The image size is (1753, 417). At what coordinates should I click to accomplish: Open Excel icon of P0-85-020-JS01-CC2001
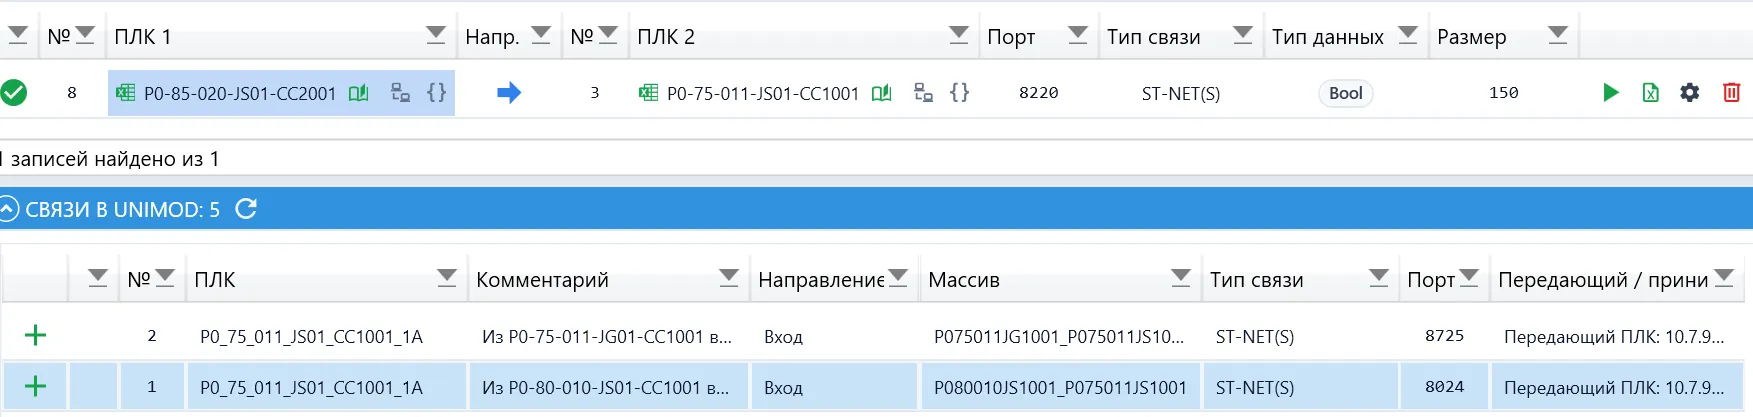click(126, 93)
